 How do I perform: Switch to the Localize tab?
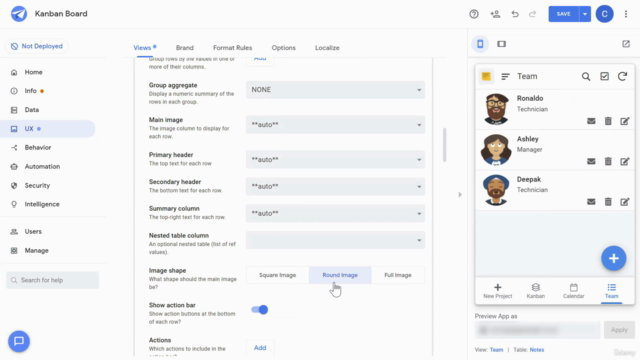pyautogui.click(x=327, y=48)
